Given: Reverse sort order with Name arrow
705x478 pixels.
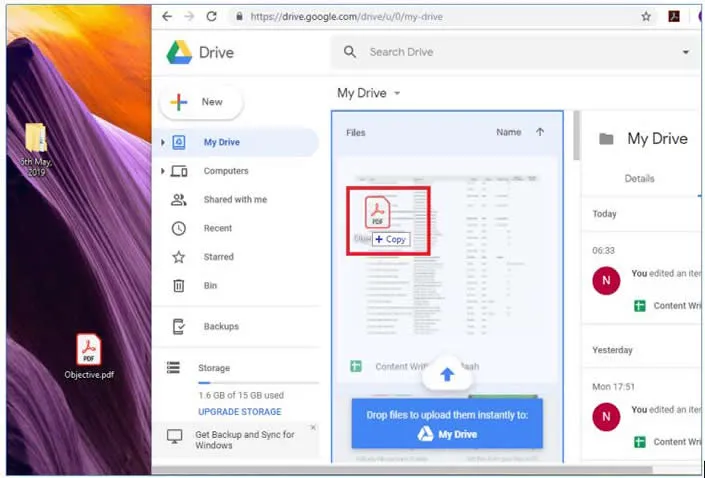Looking at the screenshot, I should tap(540, 132).
